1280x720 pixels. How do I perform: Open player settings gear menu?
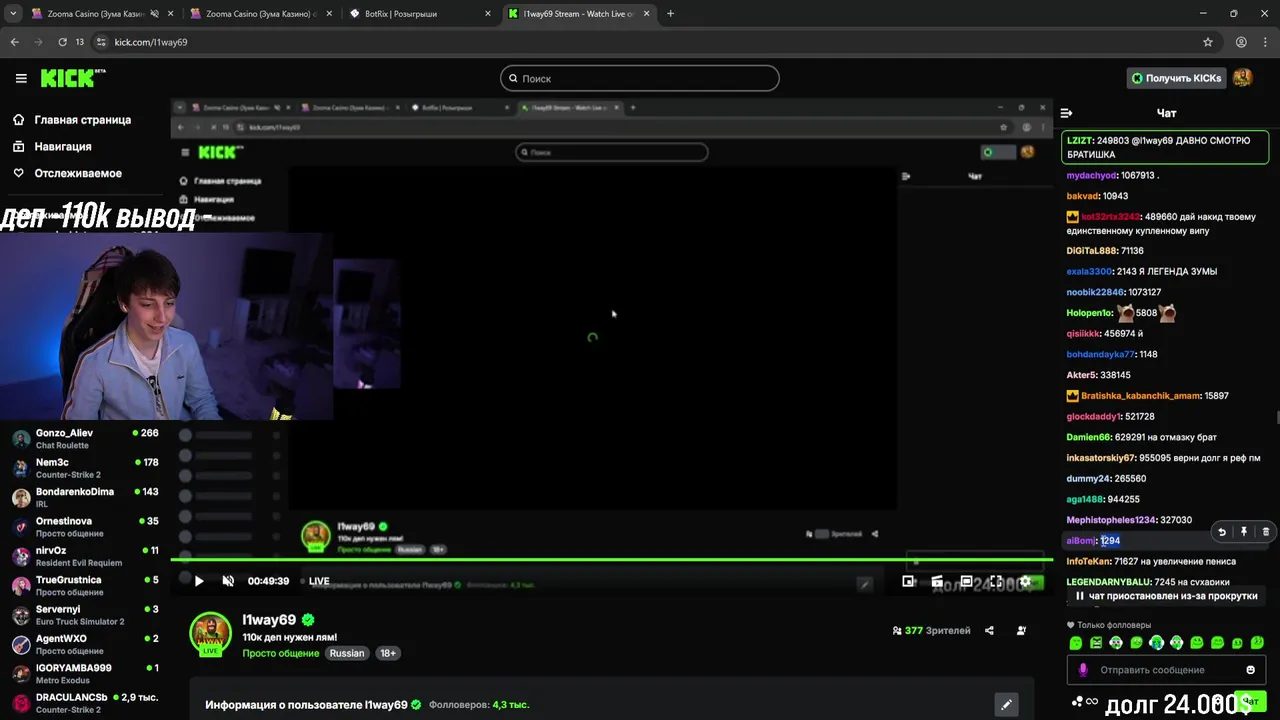[1025, 581]
